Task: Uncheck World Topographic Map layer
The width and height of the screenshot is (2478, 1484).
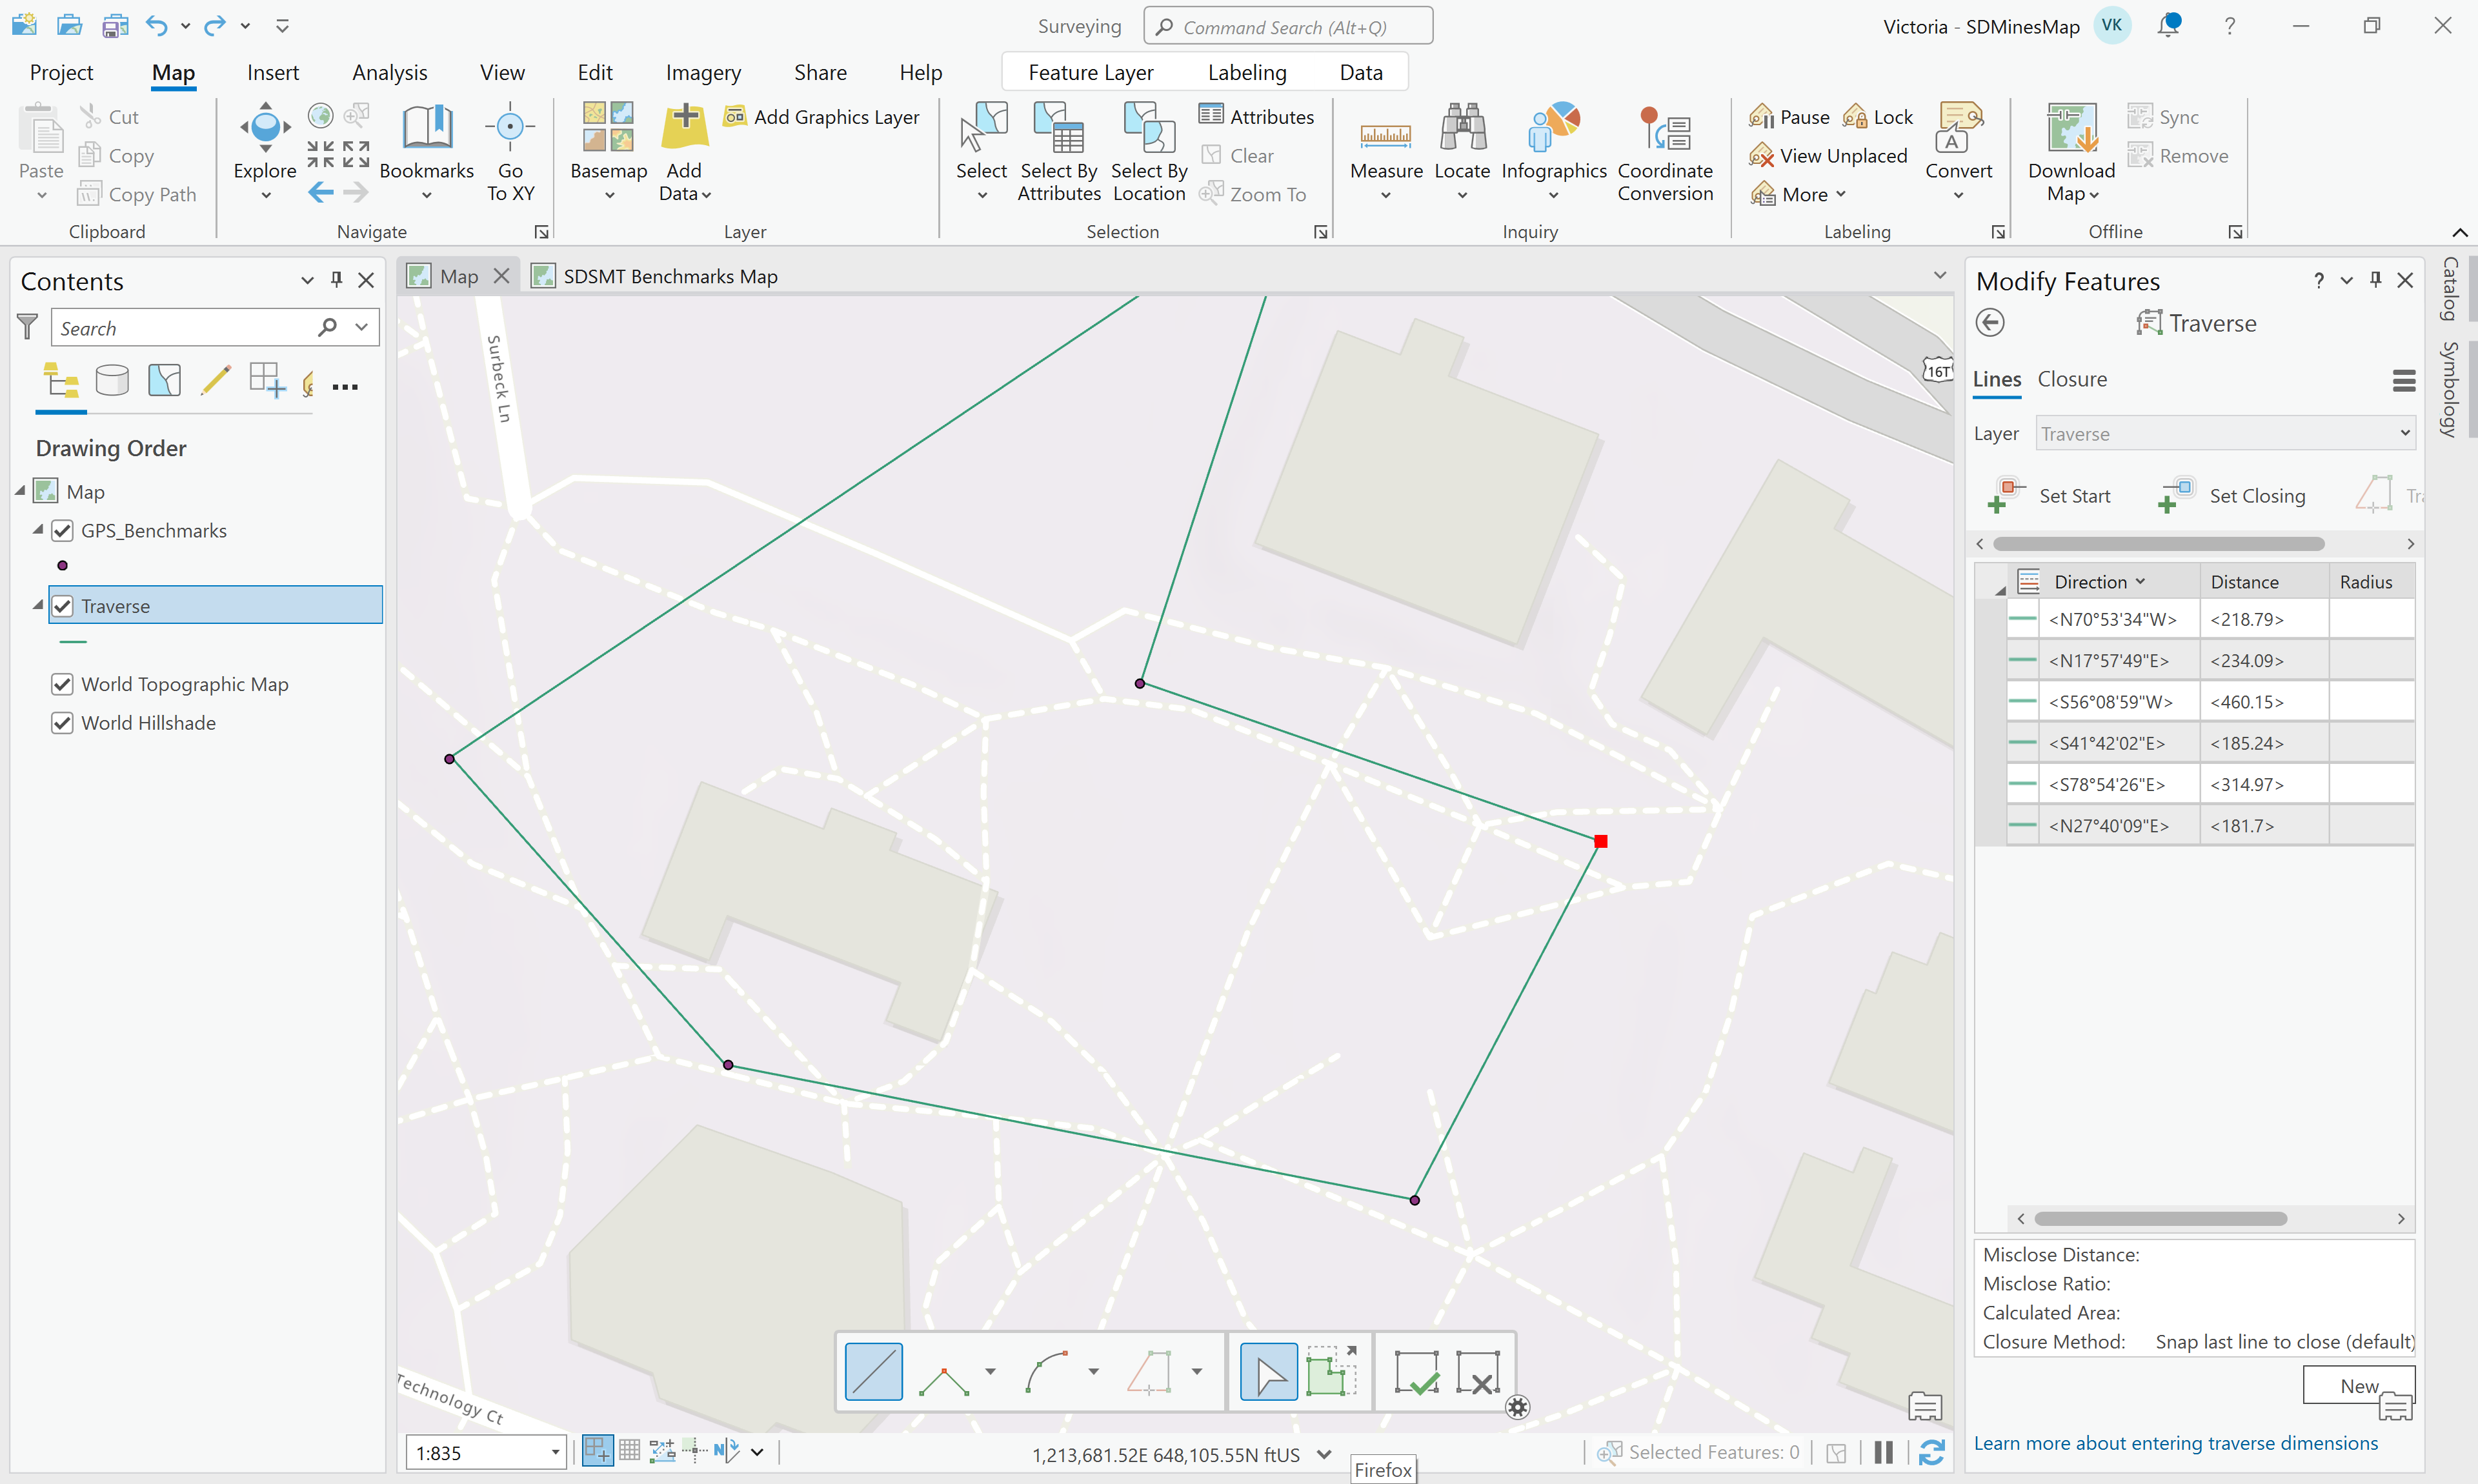Action: 62,684
